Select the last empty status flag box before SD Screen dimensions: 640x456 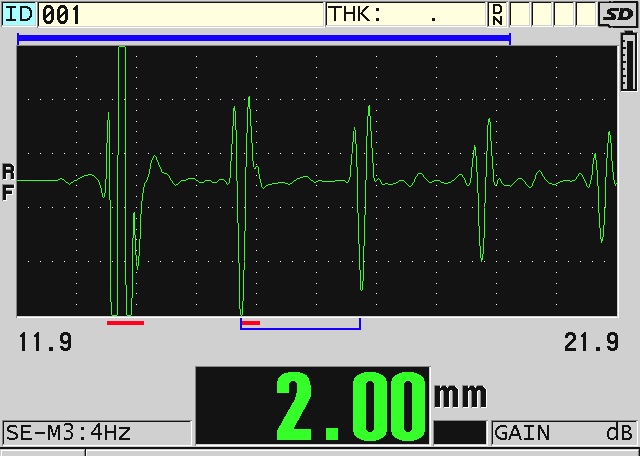[x=587, y=14]
